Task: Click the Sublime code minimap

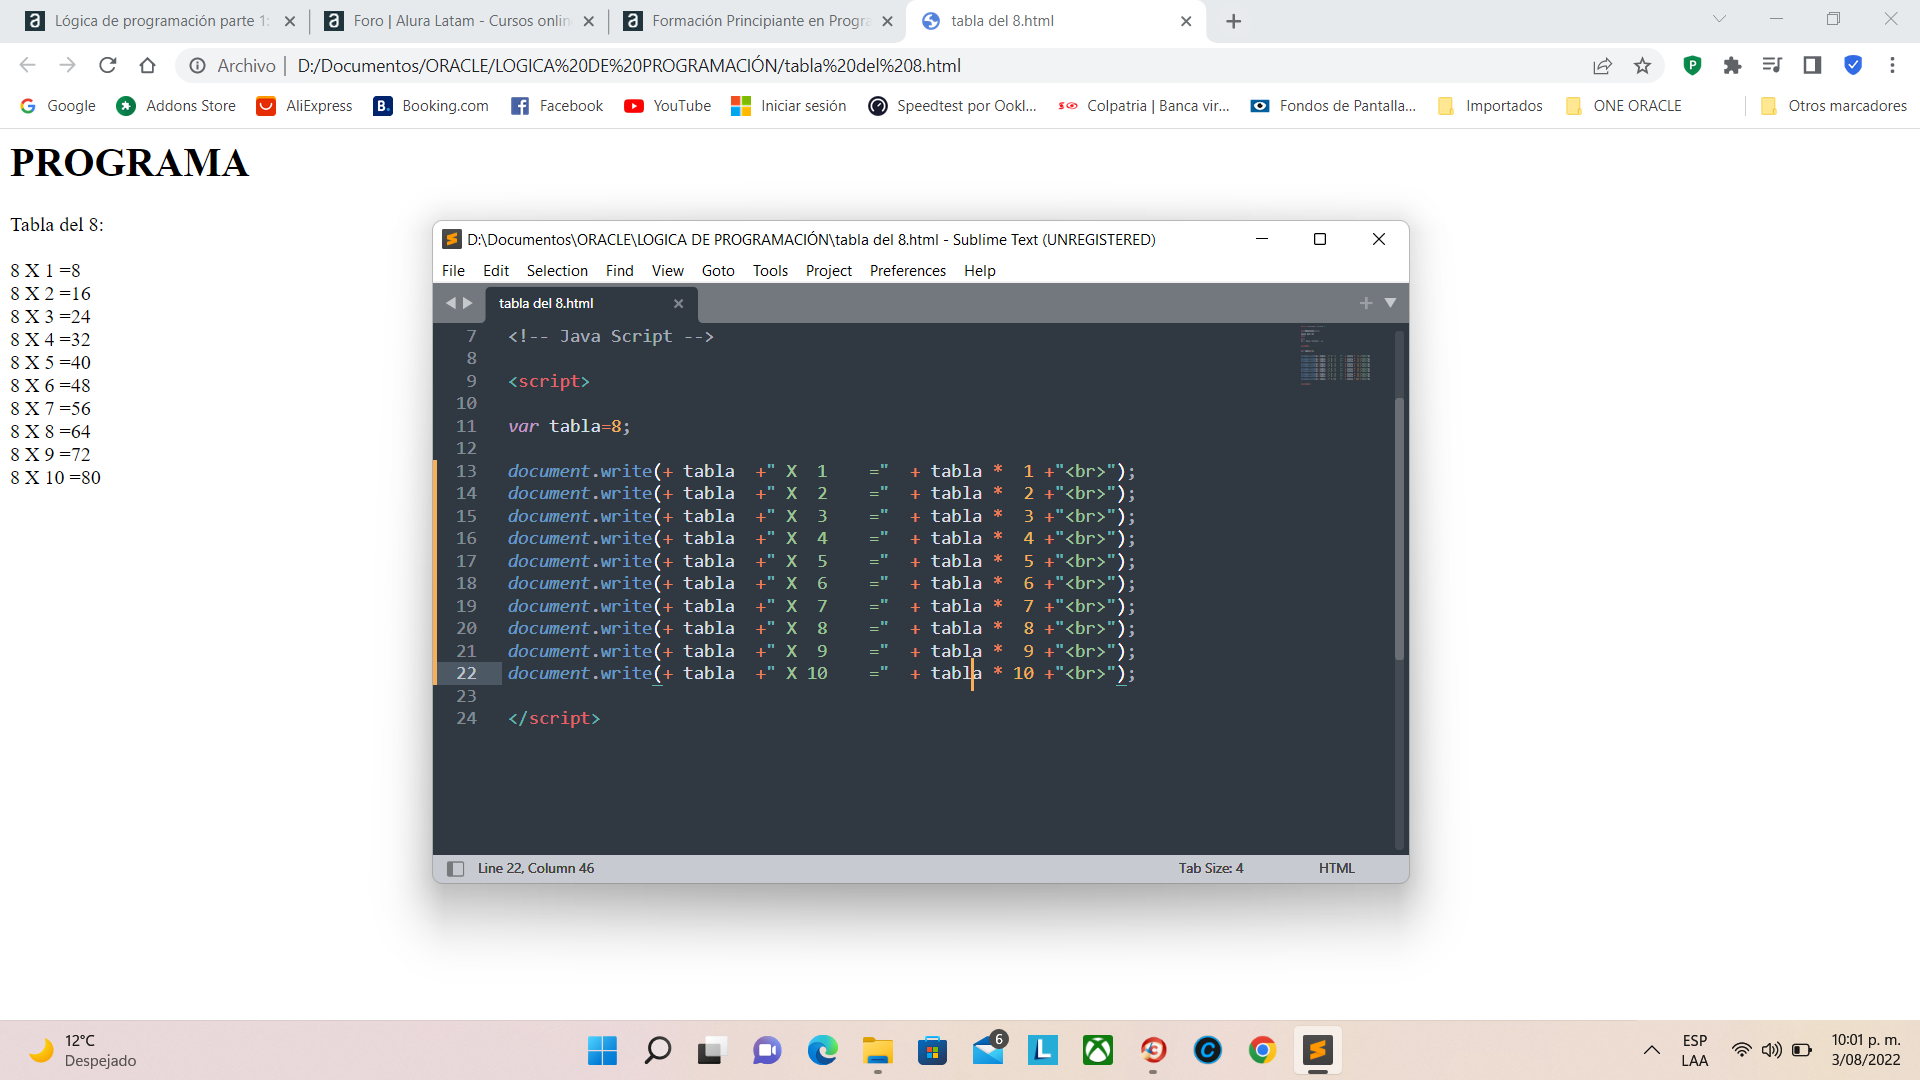Action: pos(1335,355)
